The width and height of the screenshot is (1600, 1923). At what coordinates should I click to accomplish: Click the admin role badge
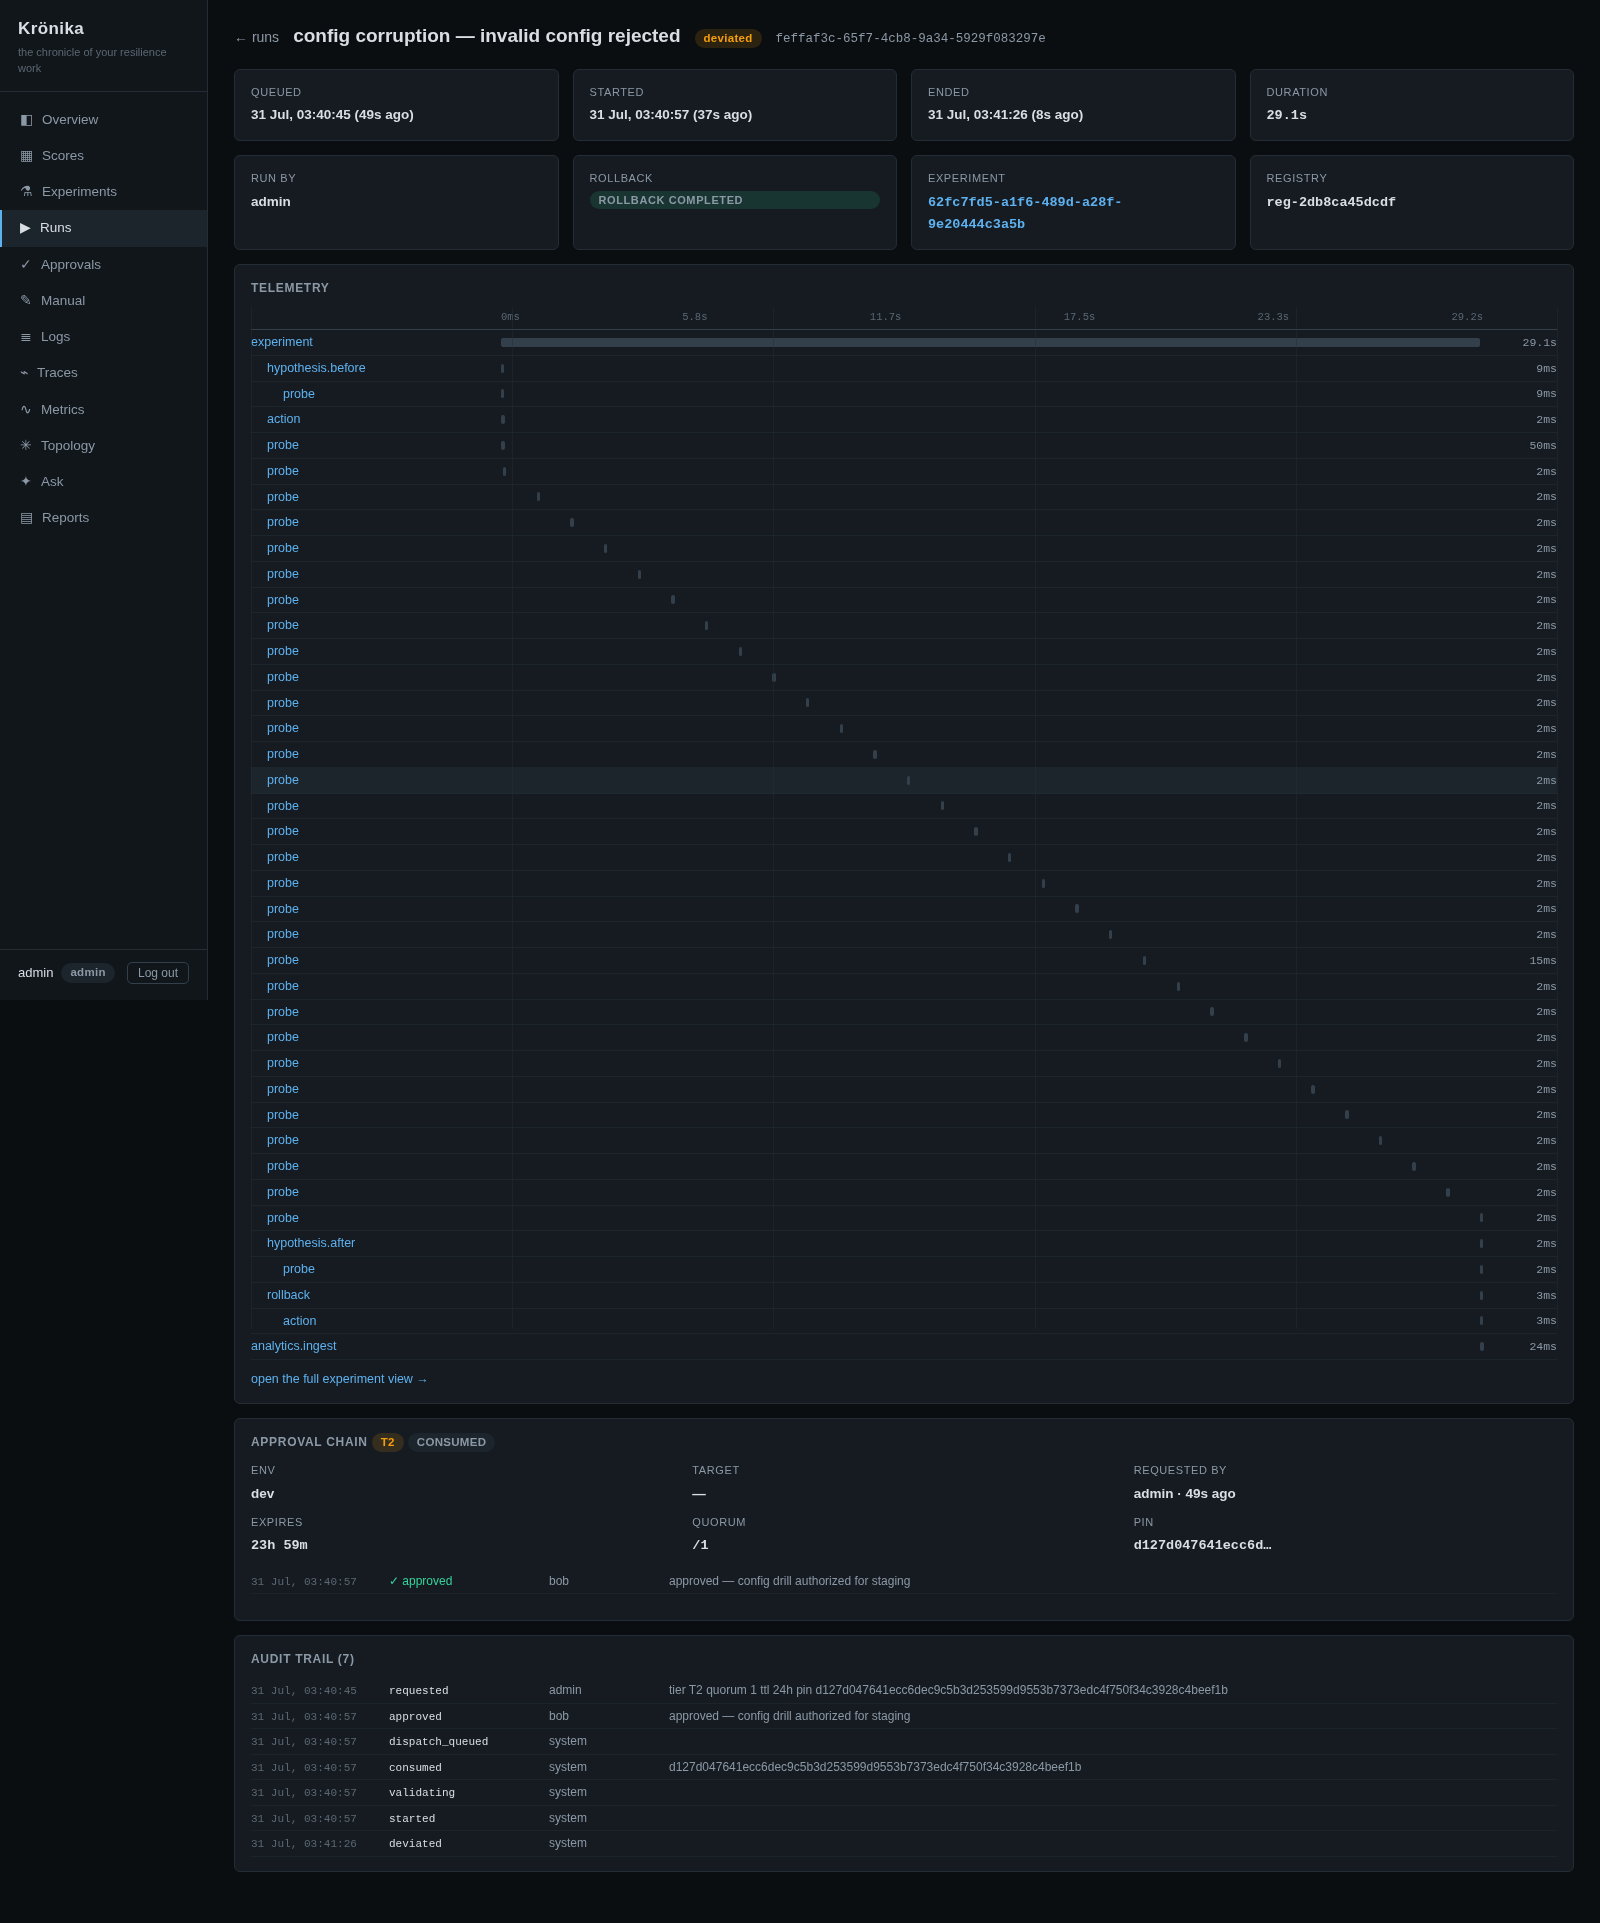[88, 972]
